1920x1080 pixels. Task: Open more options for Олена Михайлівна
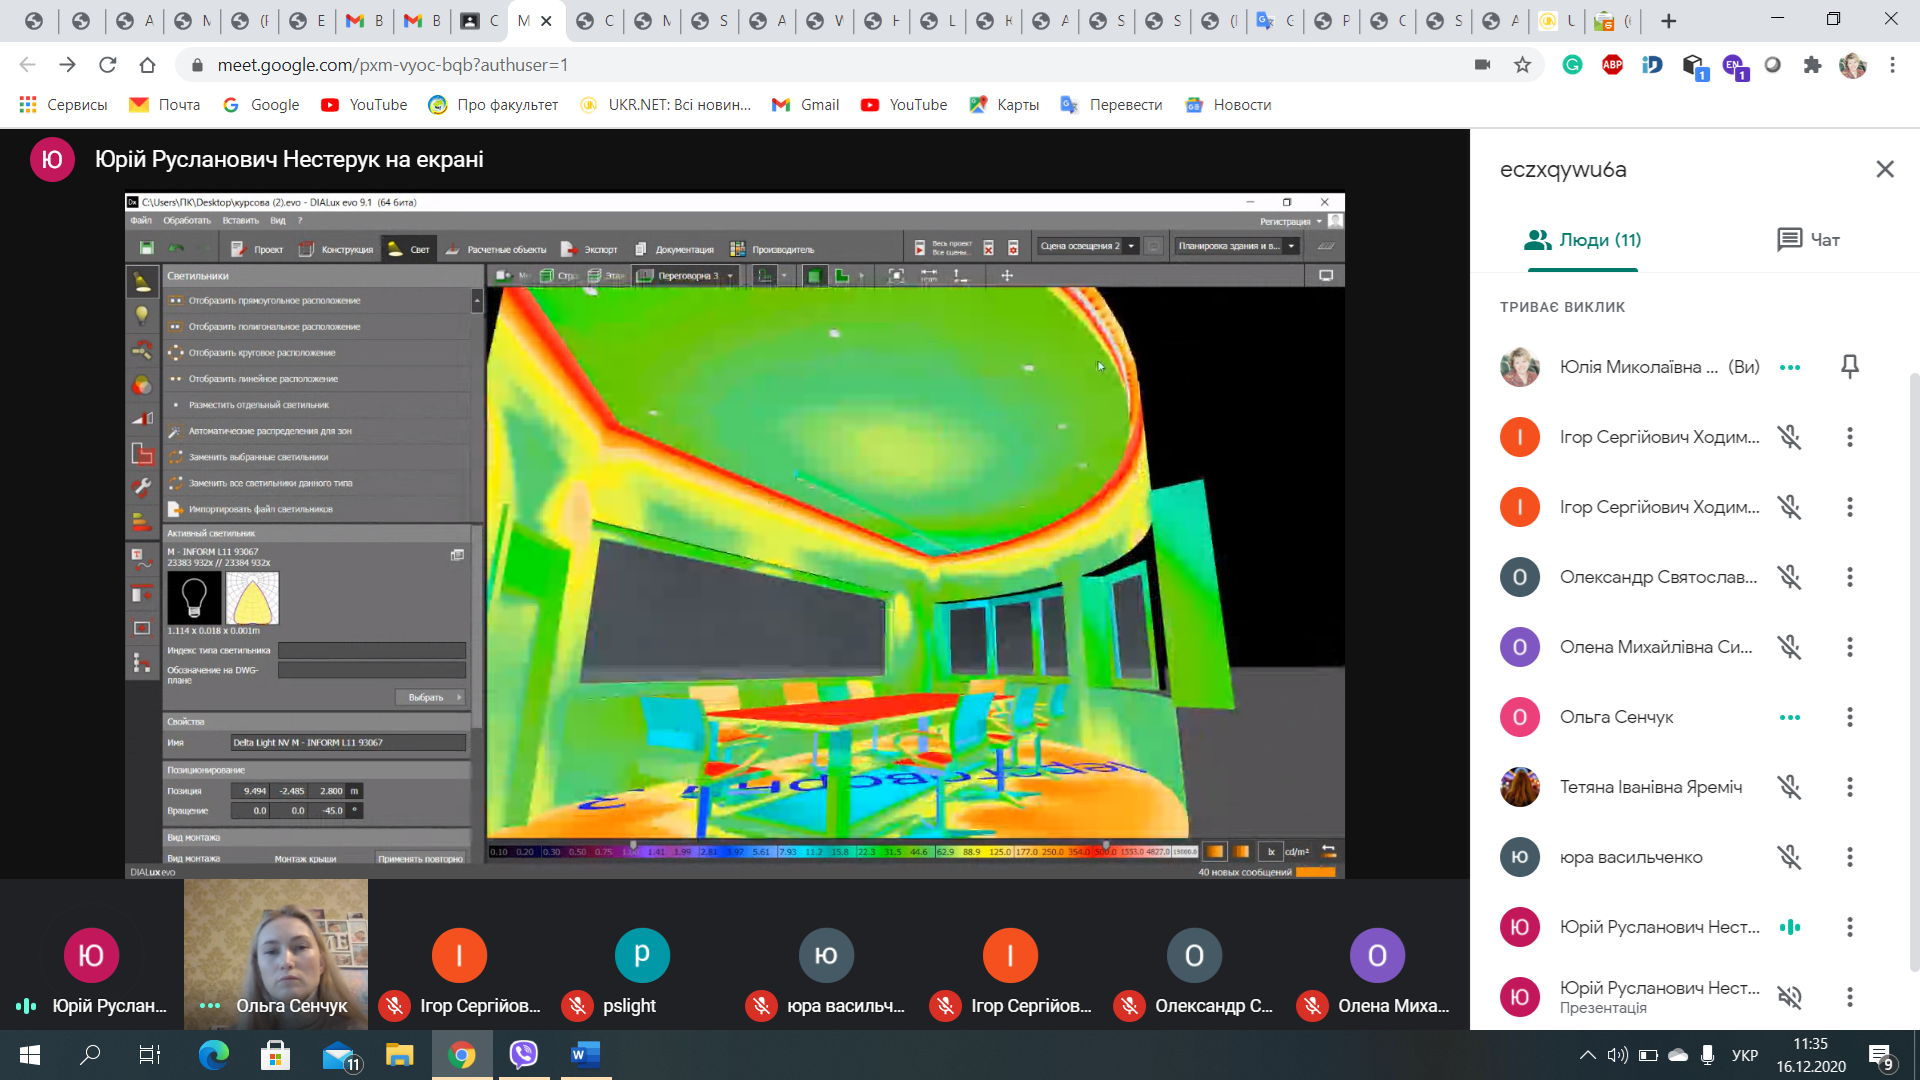pos(1849,647)
